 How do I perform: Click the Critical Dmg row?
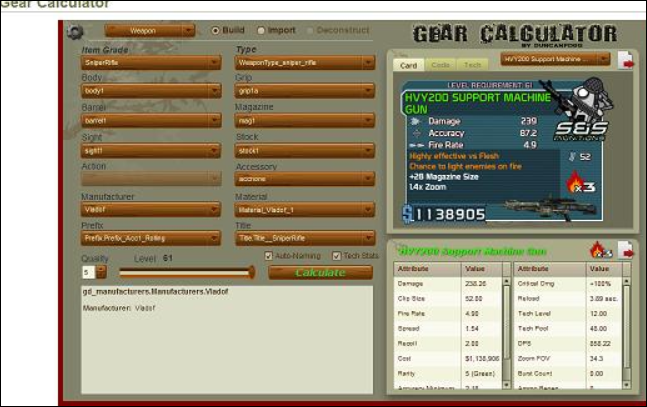coord(568,284)
